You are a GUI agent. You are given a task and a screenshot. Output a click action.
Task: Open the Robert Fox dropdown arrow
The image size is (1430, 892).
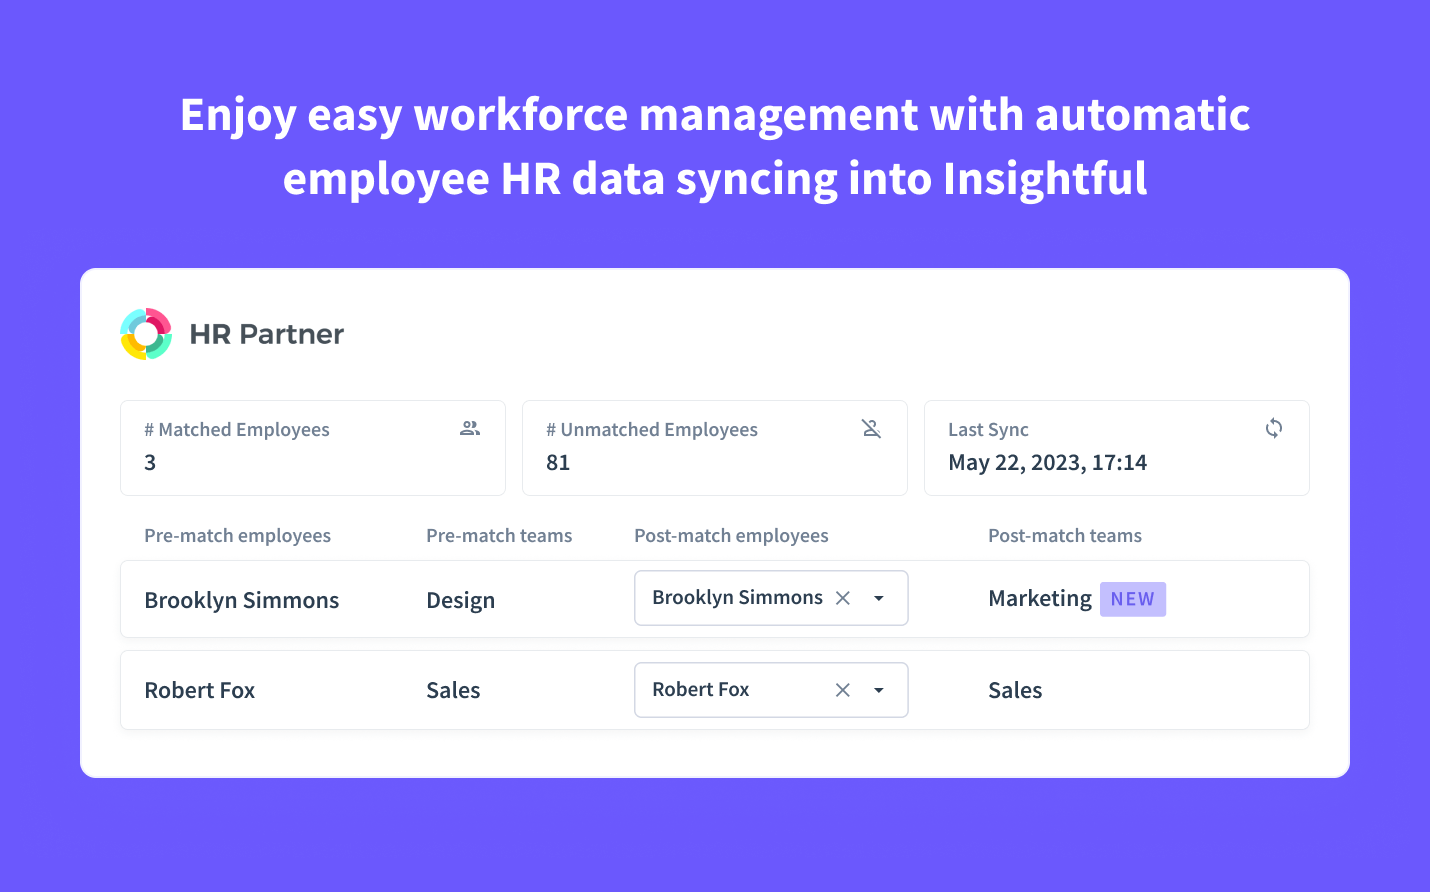pos(879,690)
